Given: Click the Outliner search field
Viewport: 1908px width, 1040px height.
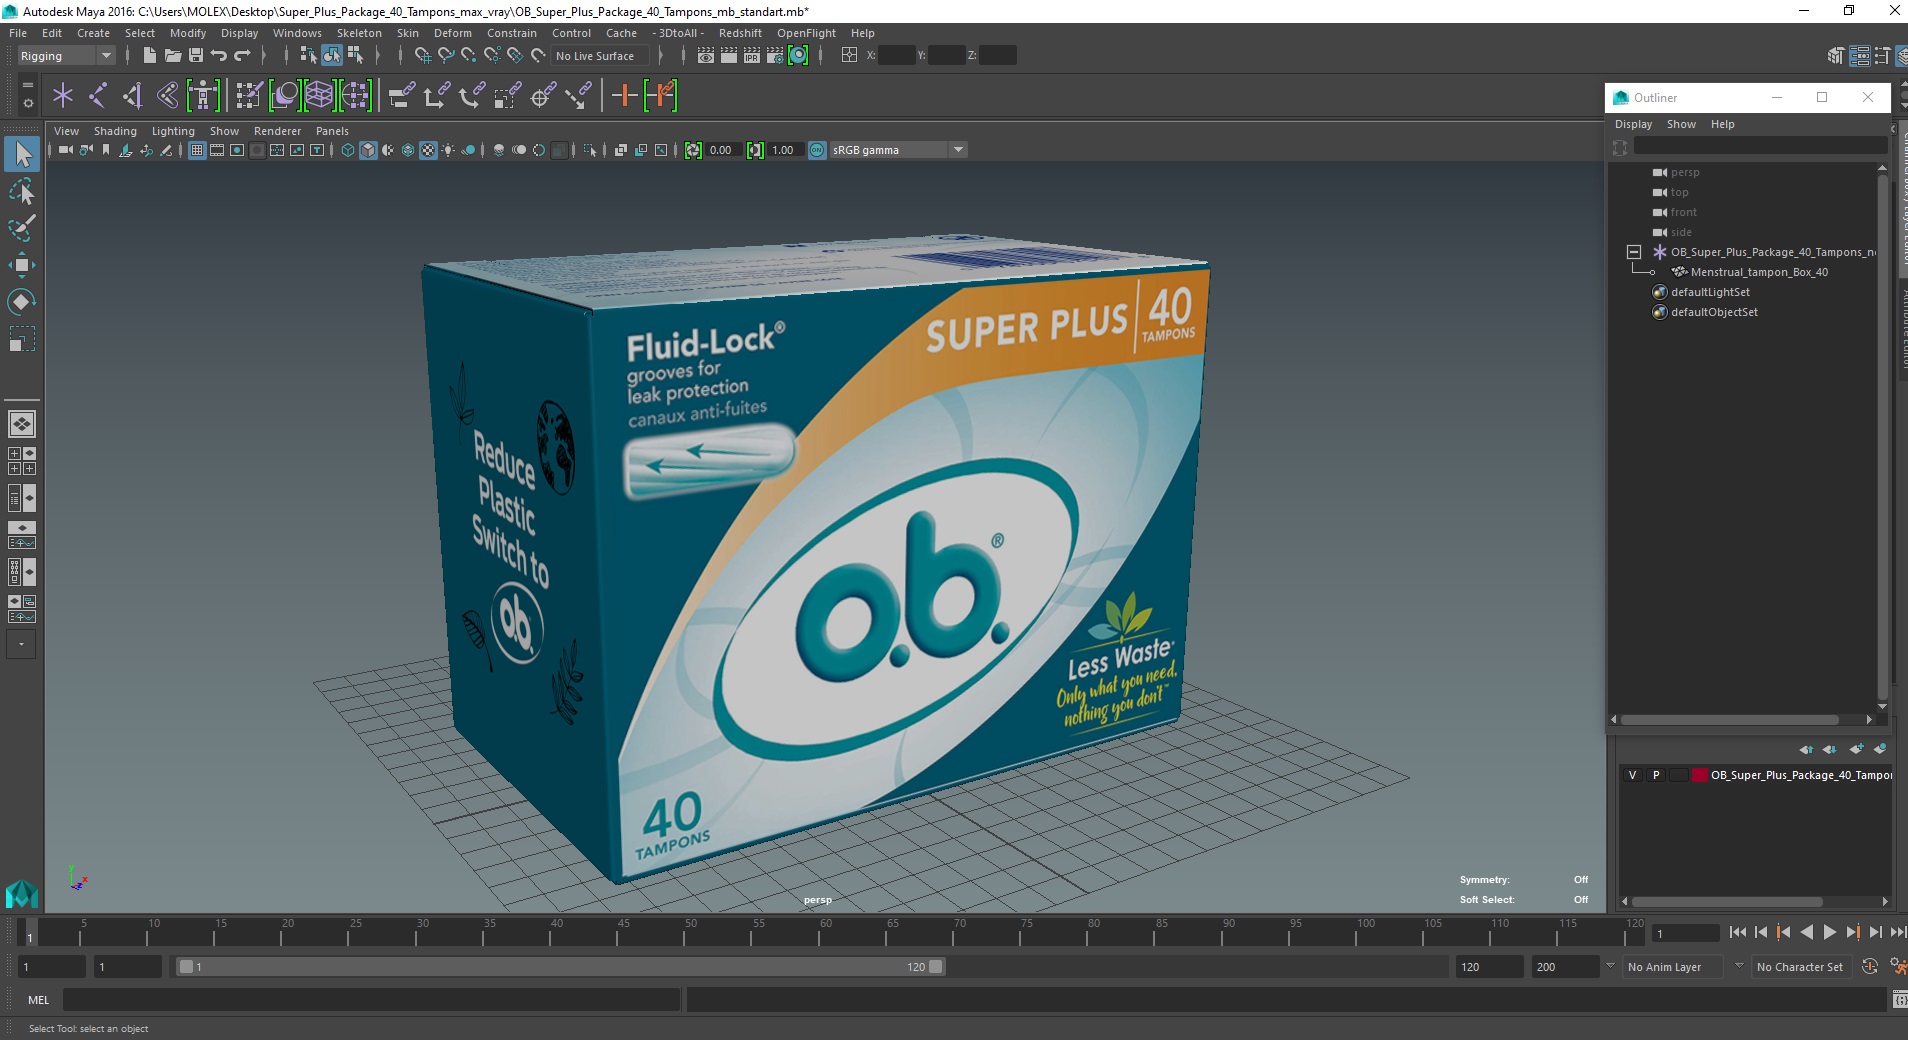Looking at the screenshot, I should pyautogui.click(x=1759, y=146).
